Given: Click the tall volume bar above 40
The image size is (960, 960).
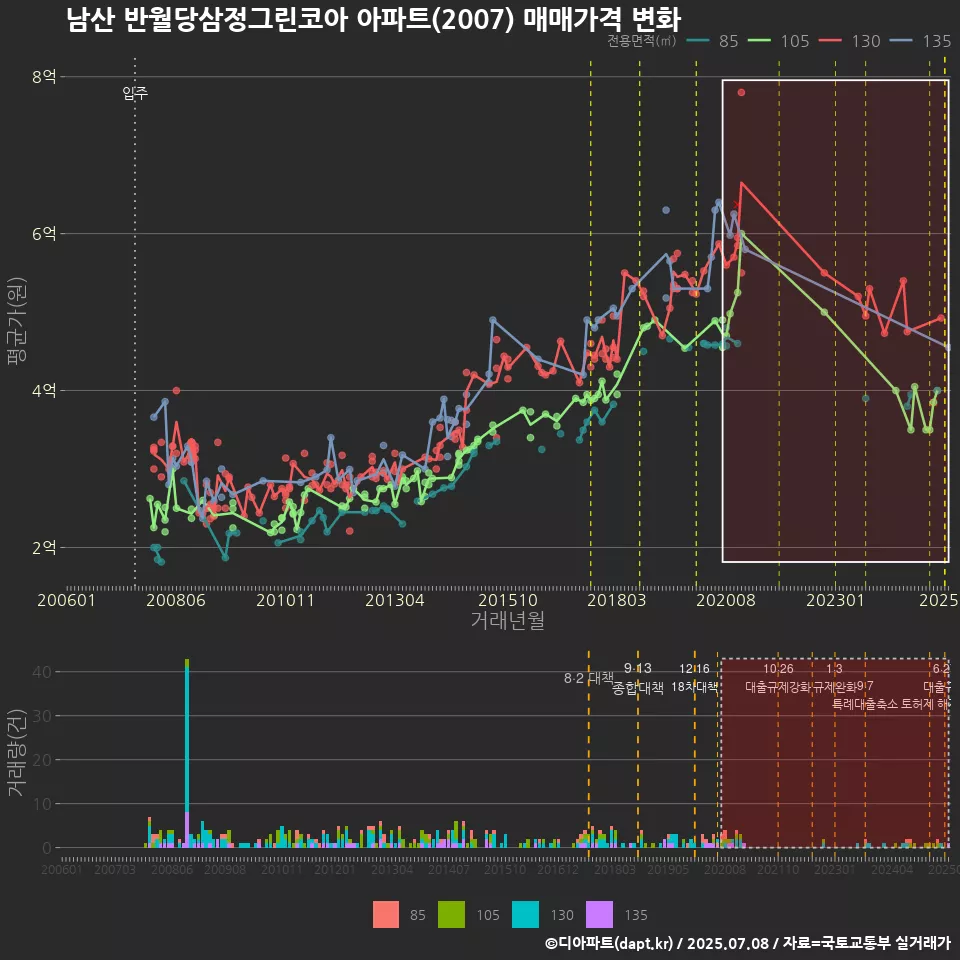Looking at the screenshot, I should point(187,753).
